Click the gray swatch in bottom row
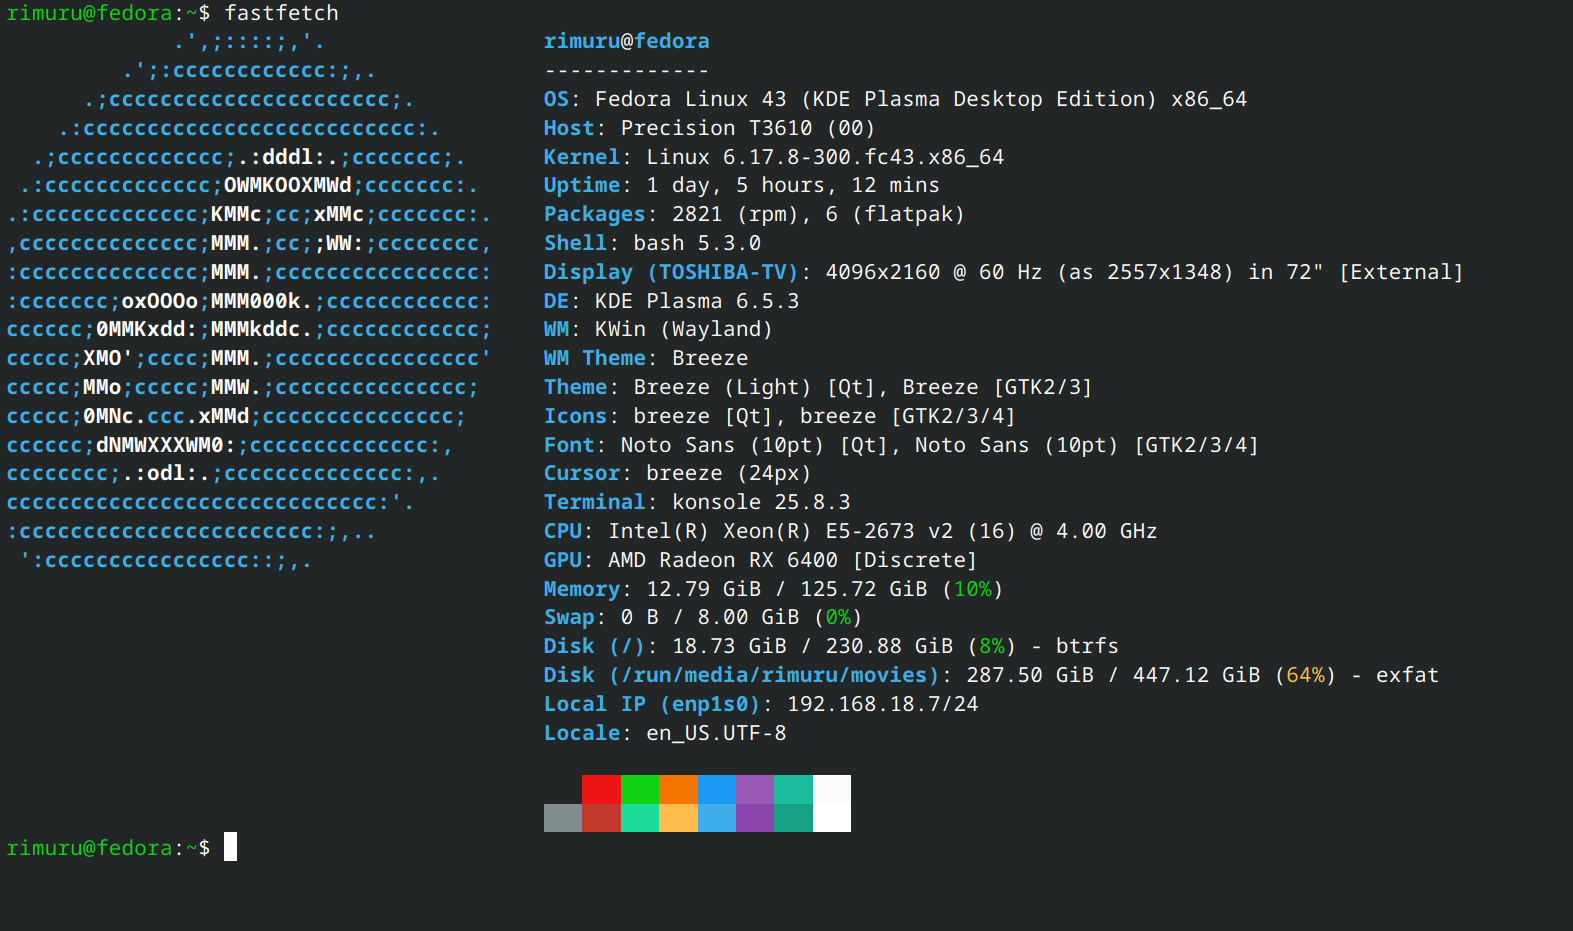Image resolution: width=1573 pixels, height=931 pixels. (x=563, y=818)
